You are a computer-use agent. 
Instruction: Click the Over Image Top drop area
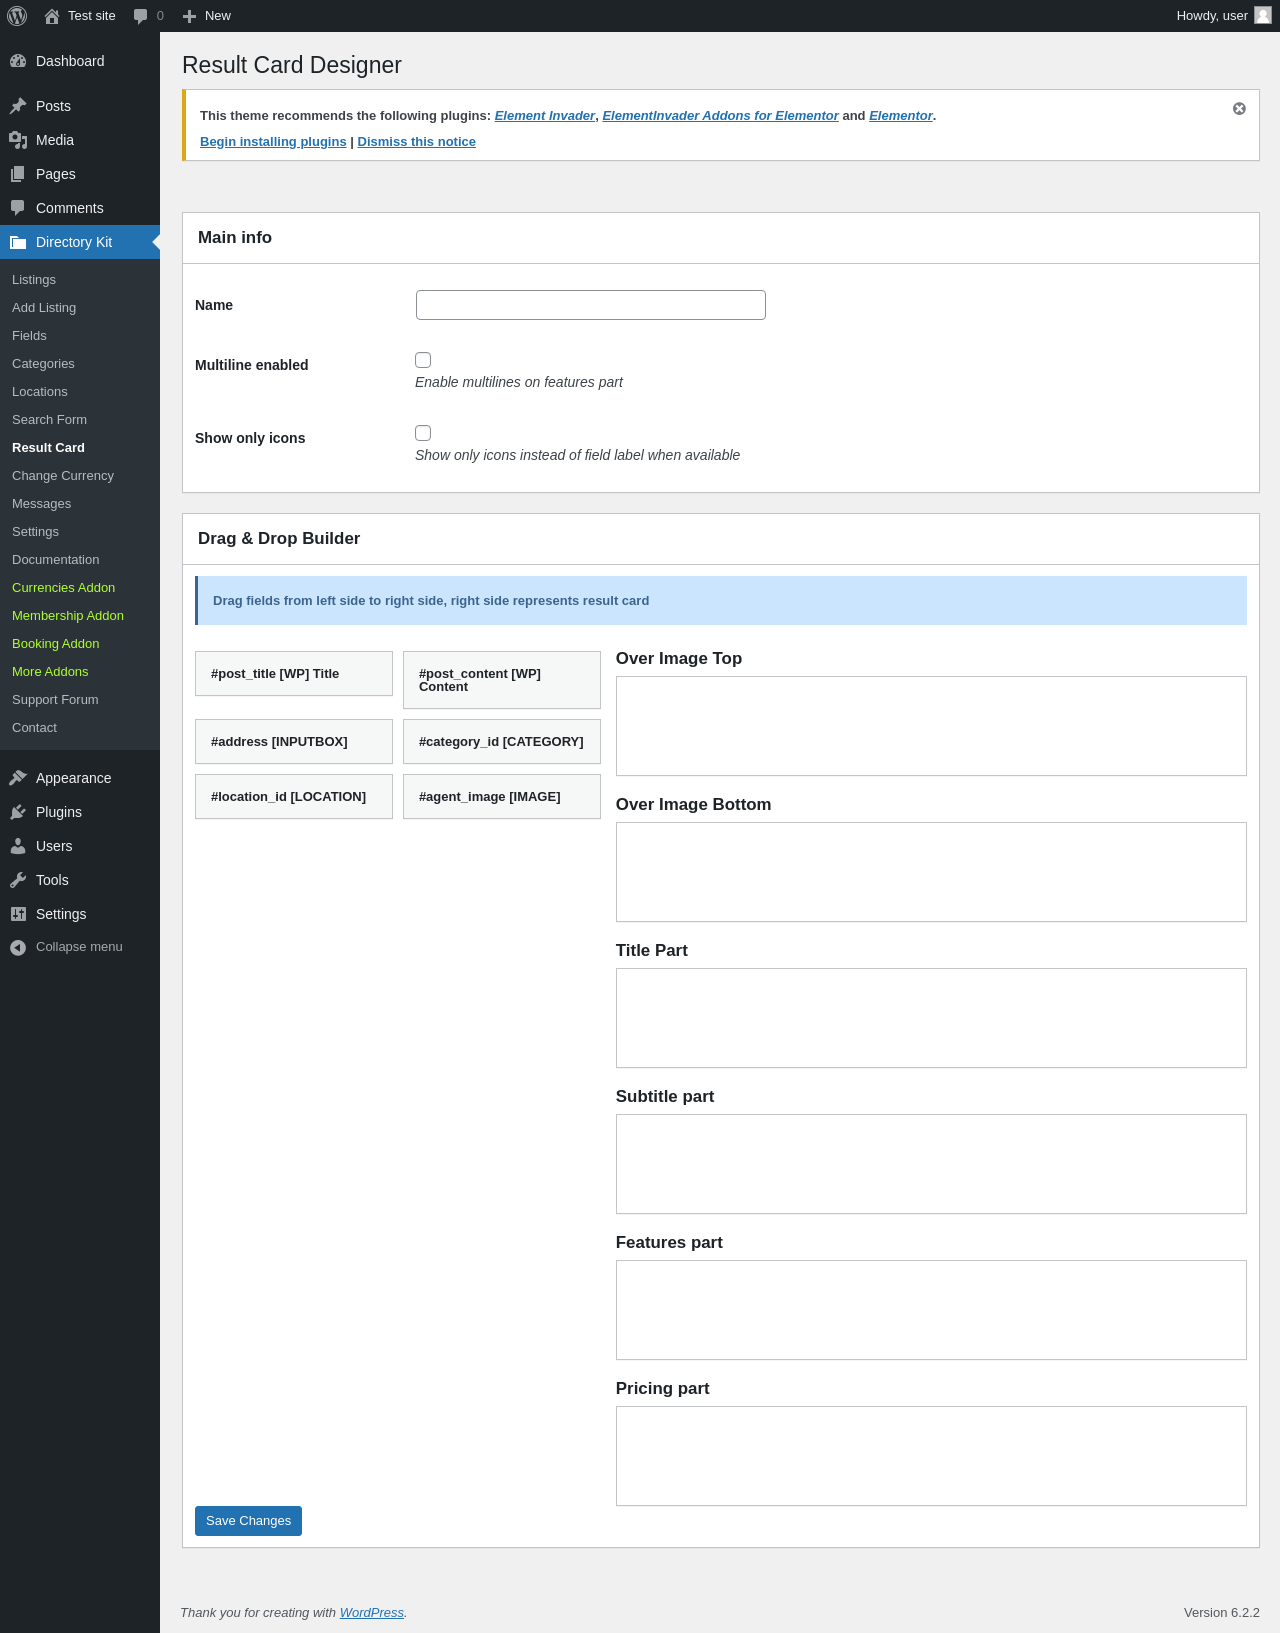pos(931,726)
